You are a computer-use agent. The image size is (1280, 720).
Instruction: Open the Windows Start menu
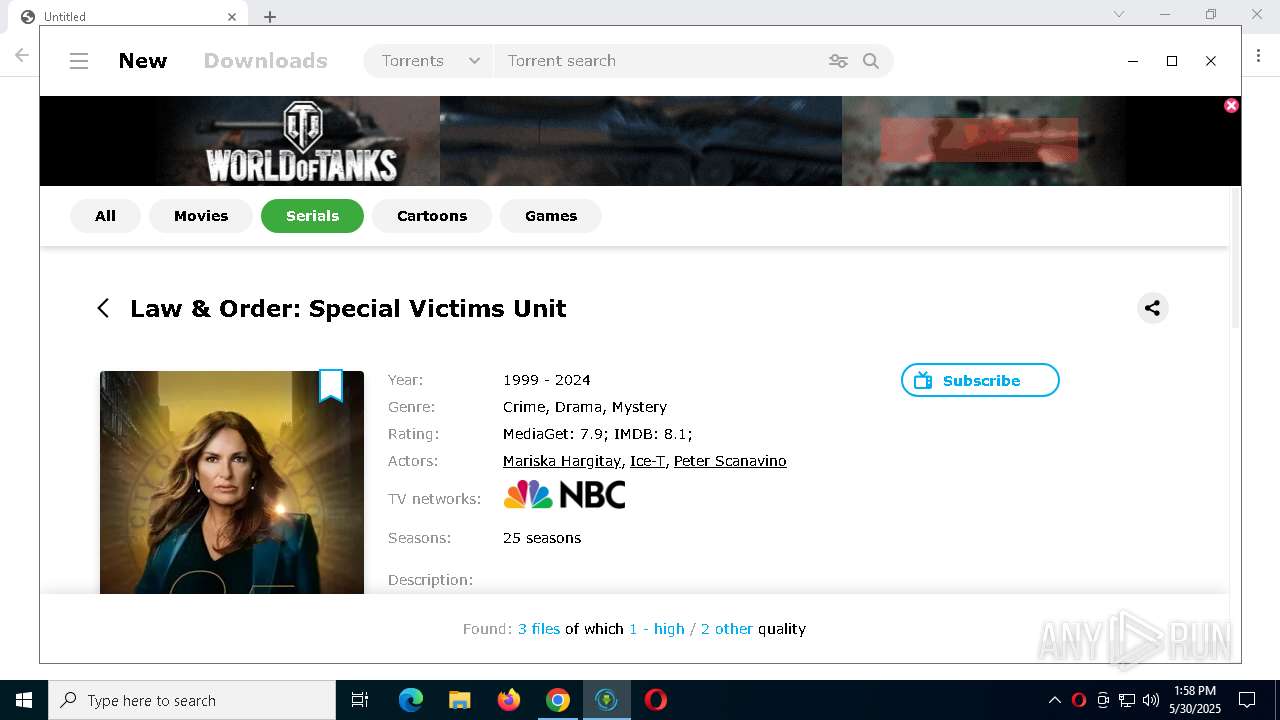24,700
